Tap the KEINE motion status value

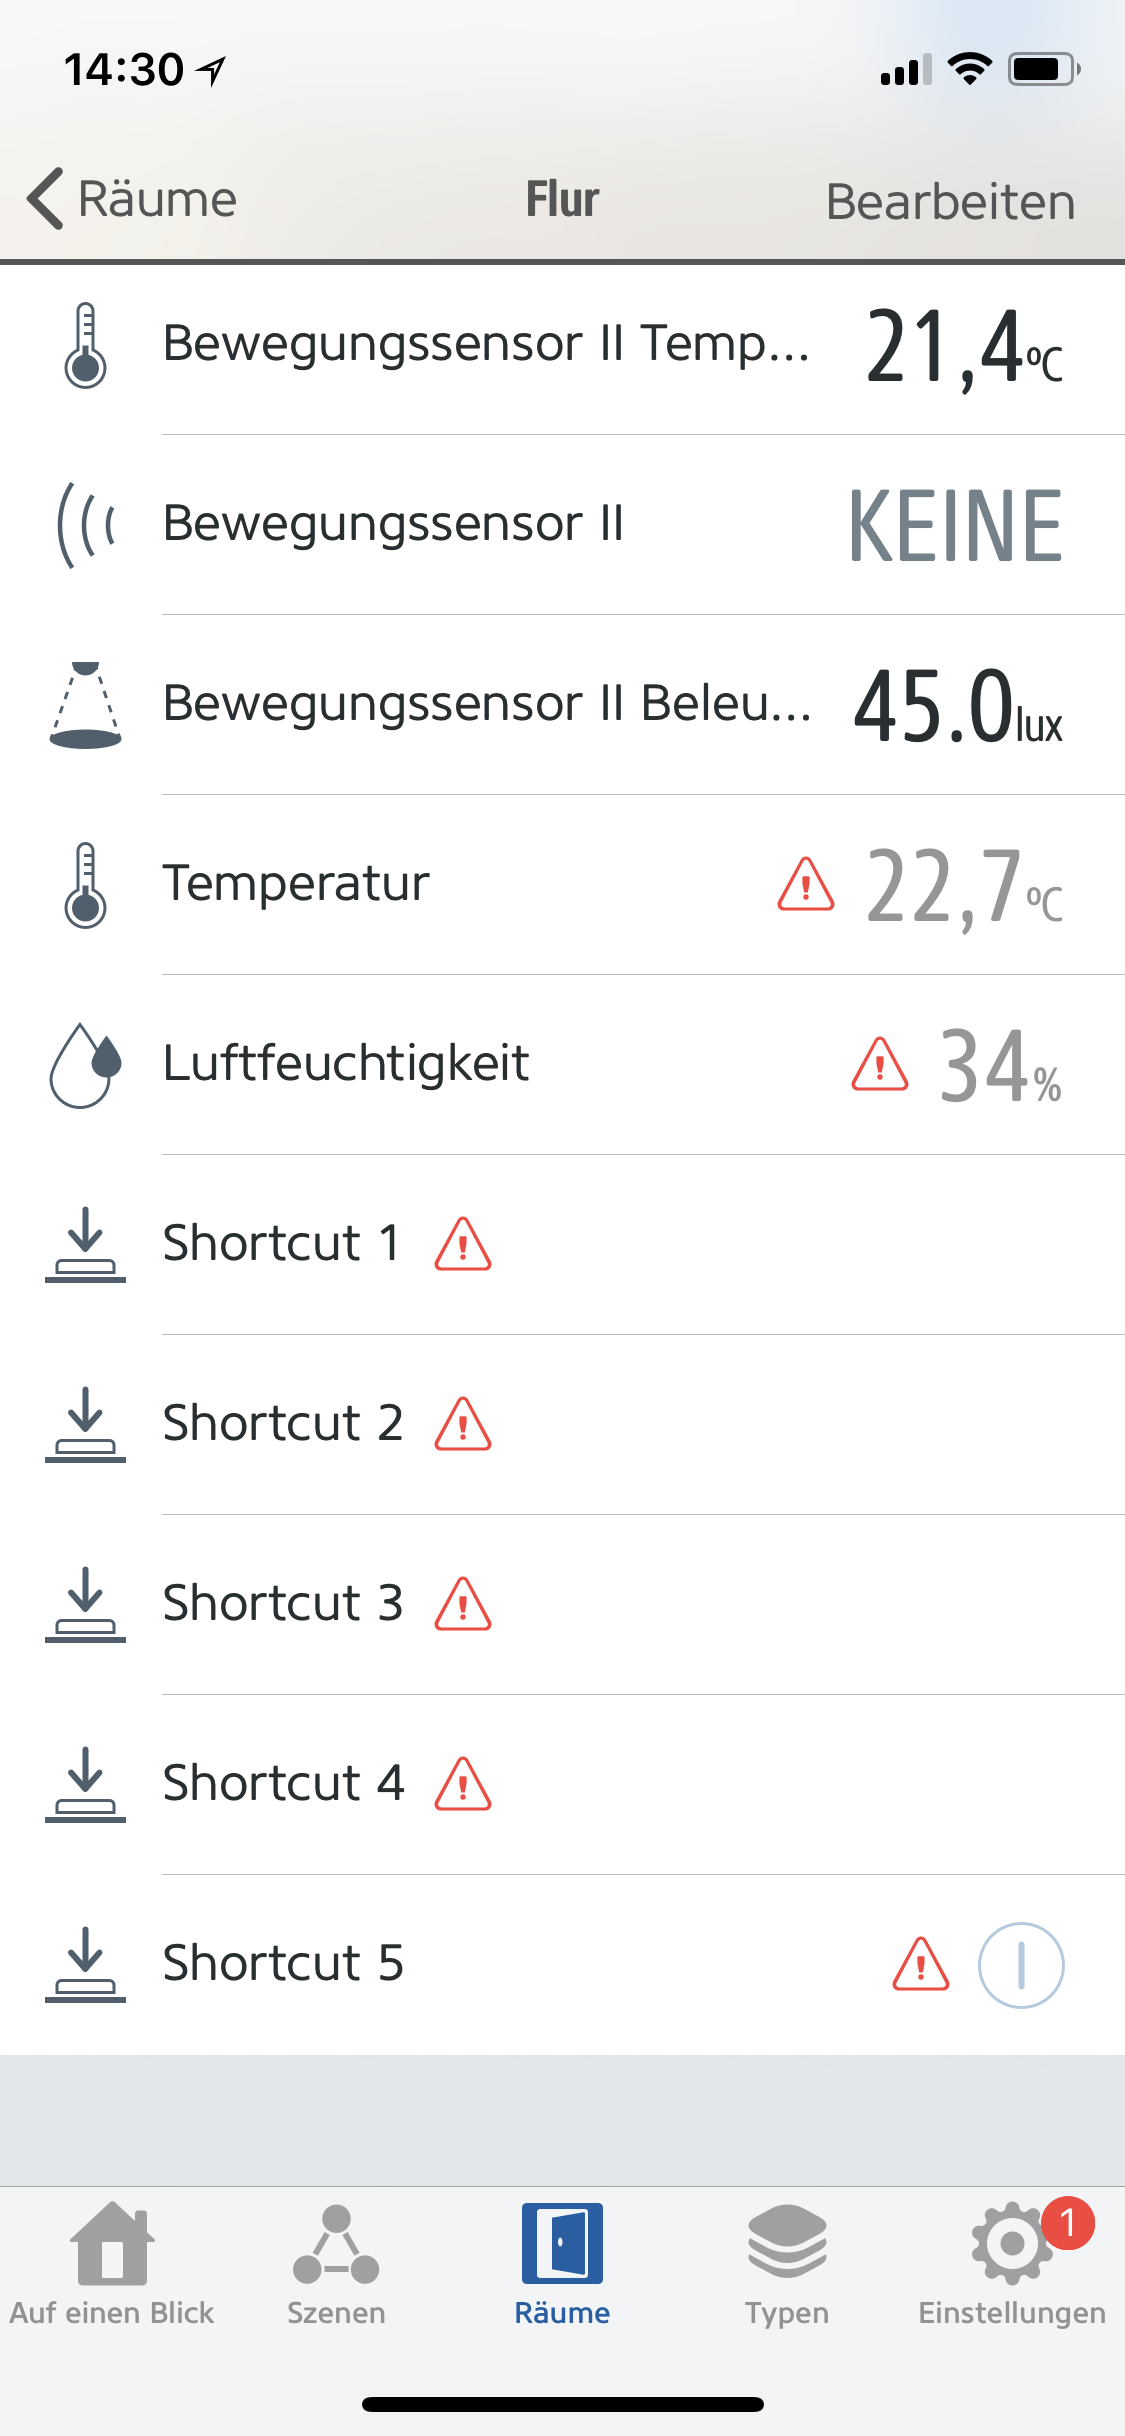coord(955,526)
